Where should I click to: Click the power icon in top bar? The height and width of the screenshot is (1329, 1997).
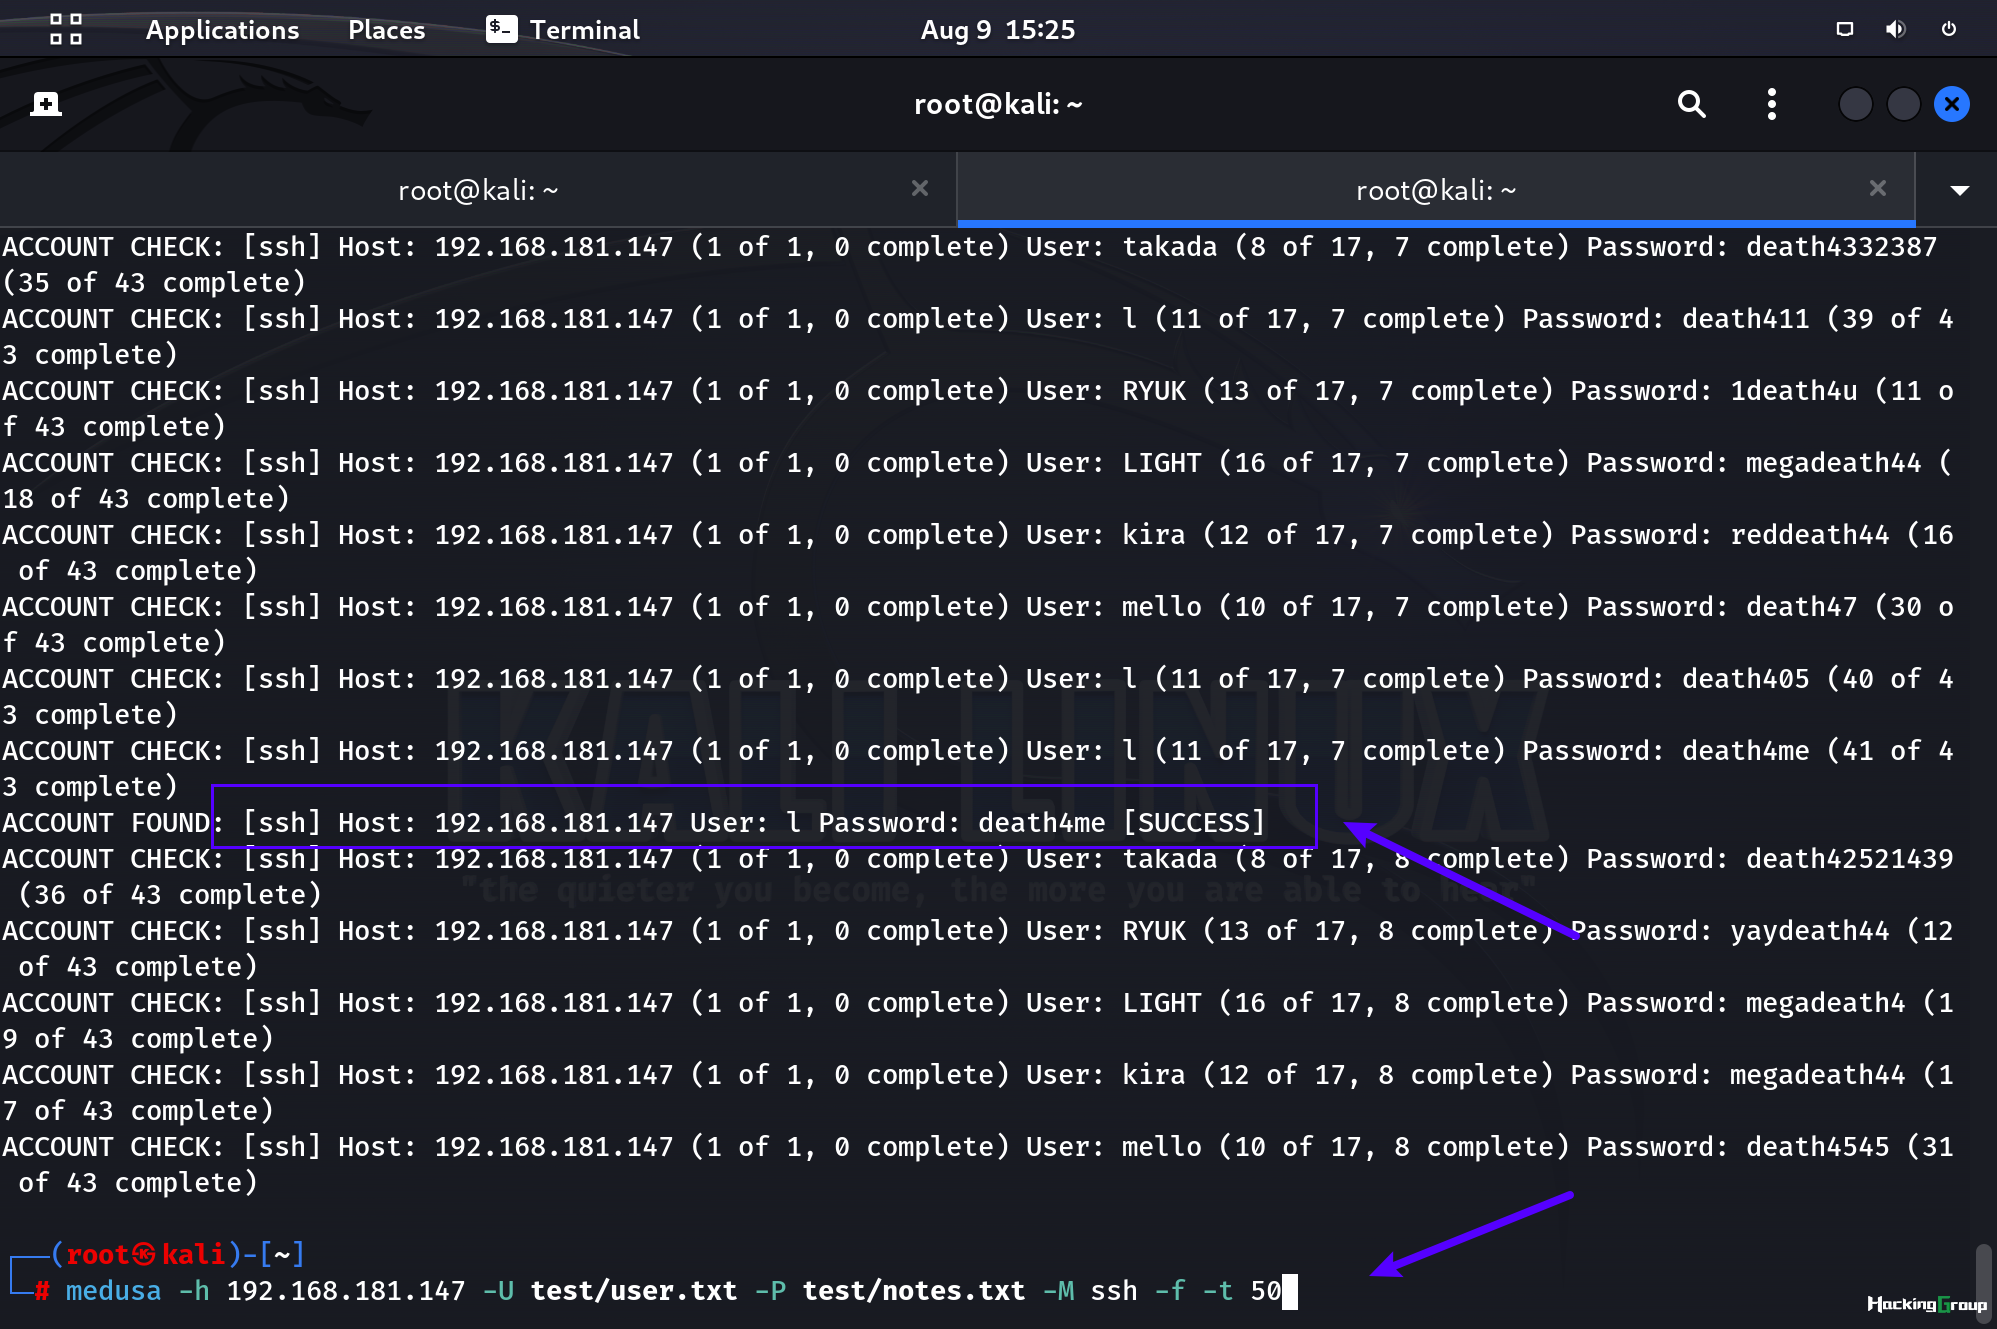pos(1948,29)
